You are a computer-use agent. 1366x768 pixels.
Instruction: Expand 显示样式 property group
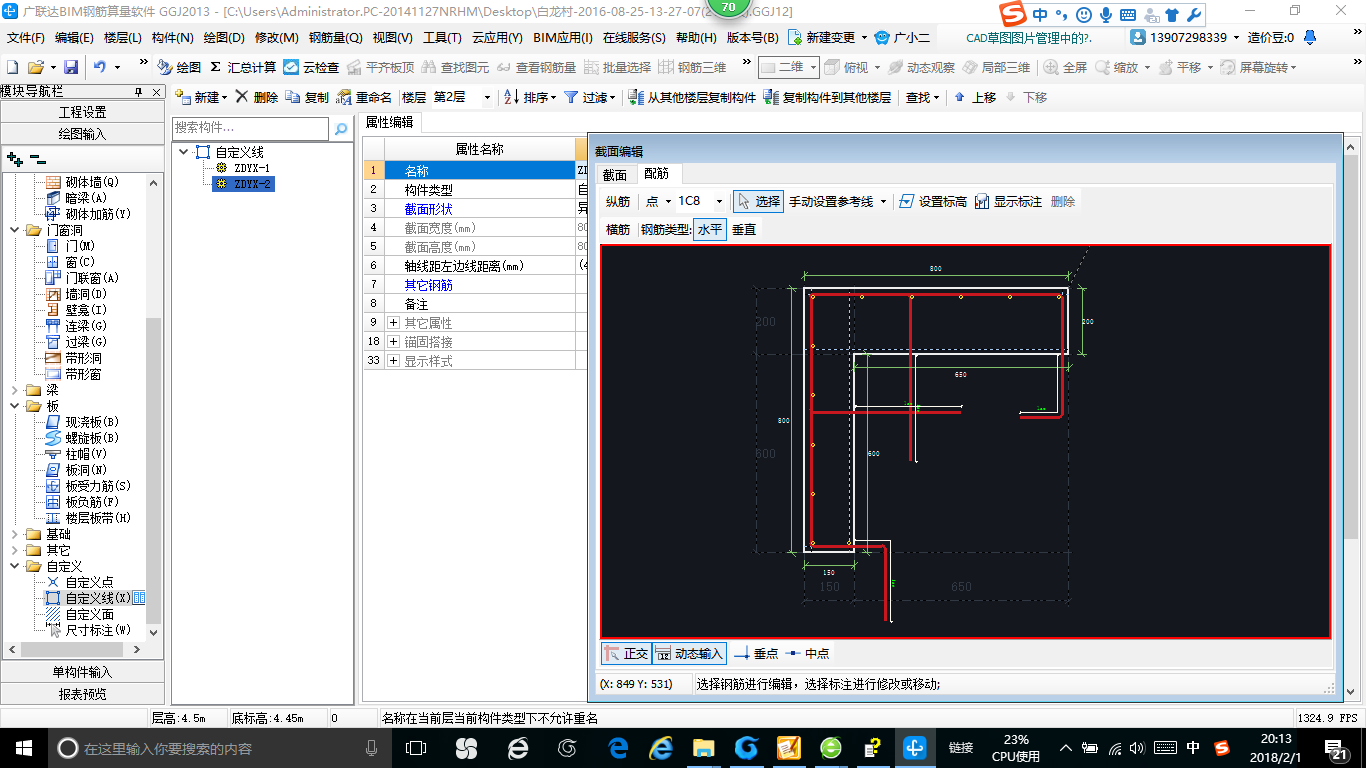pyautogui.click(x=394, y=361)
